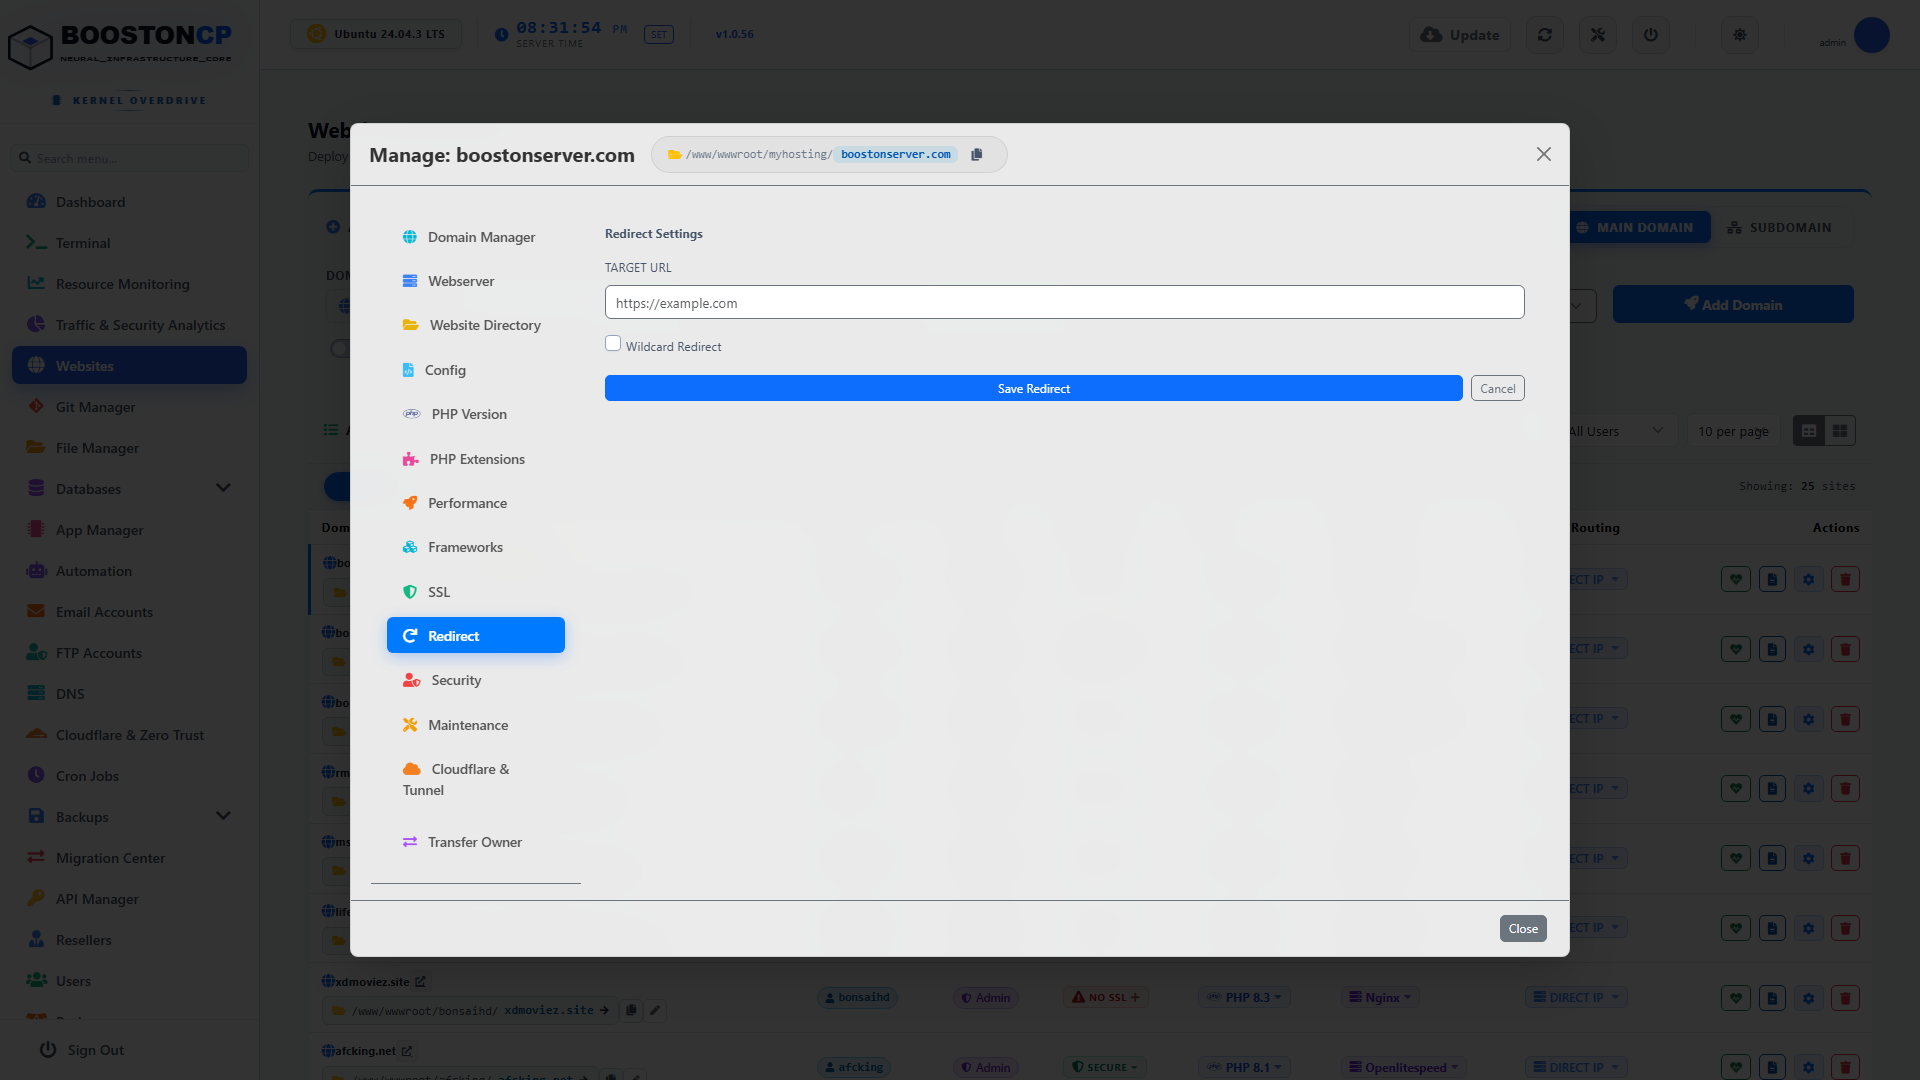This screenshot has height=1080, width=1920.
Task: Open the All Users filter dropdown
Action: (1618, 431)
